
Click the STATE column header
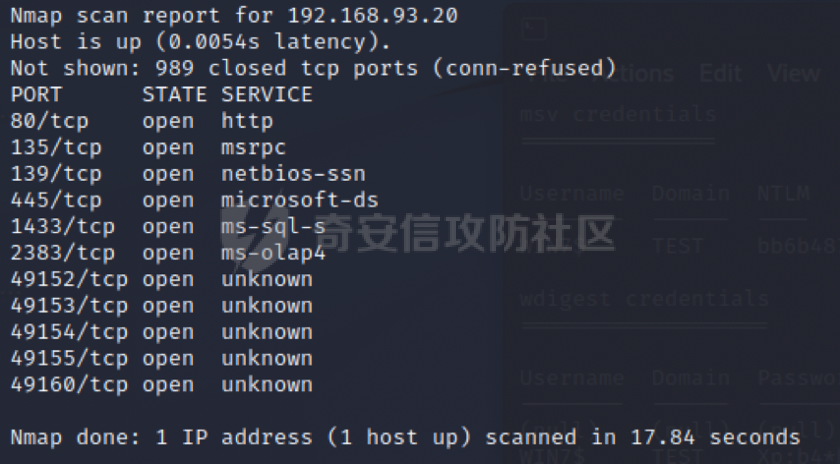(174, 95)
